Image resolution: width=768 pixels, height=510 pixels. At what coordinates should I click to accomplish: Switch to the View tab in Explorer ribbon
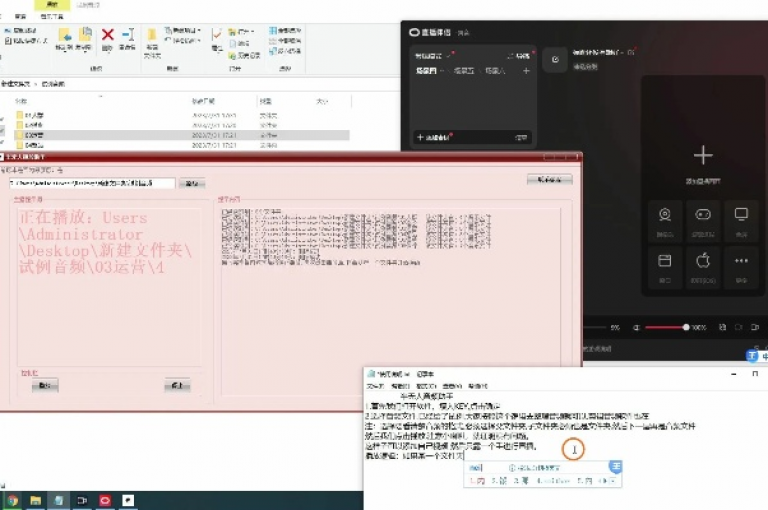[20, 17]
